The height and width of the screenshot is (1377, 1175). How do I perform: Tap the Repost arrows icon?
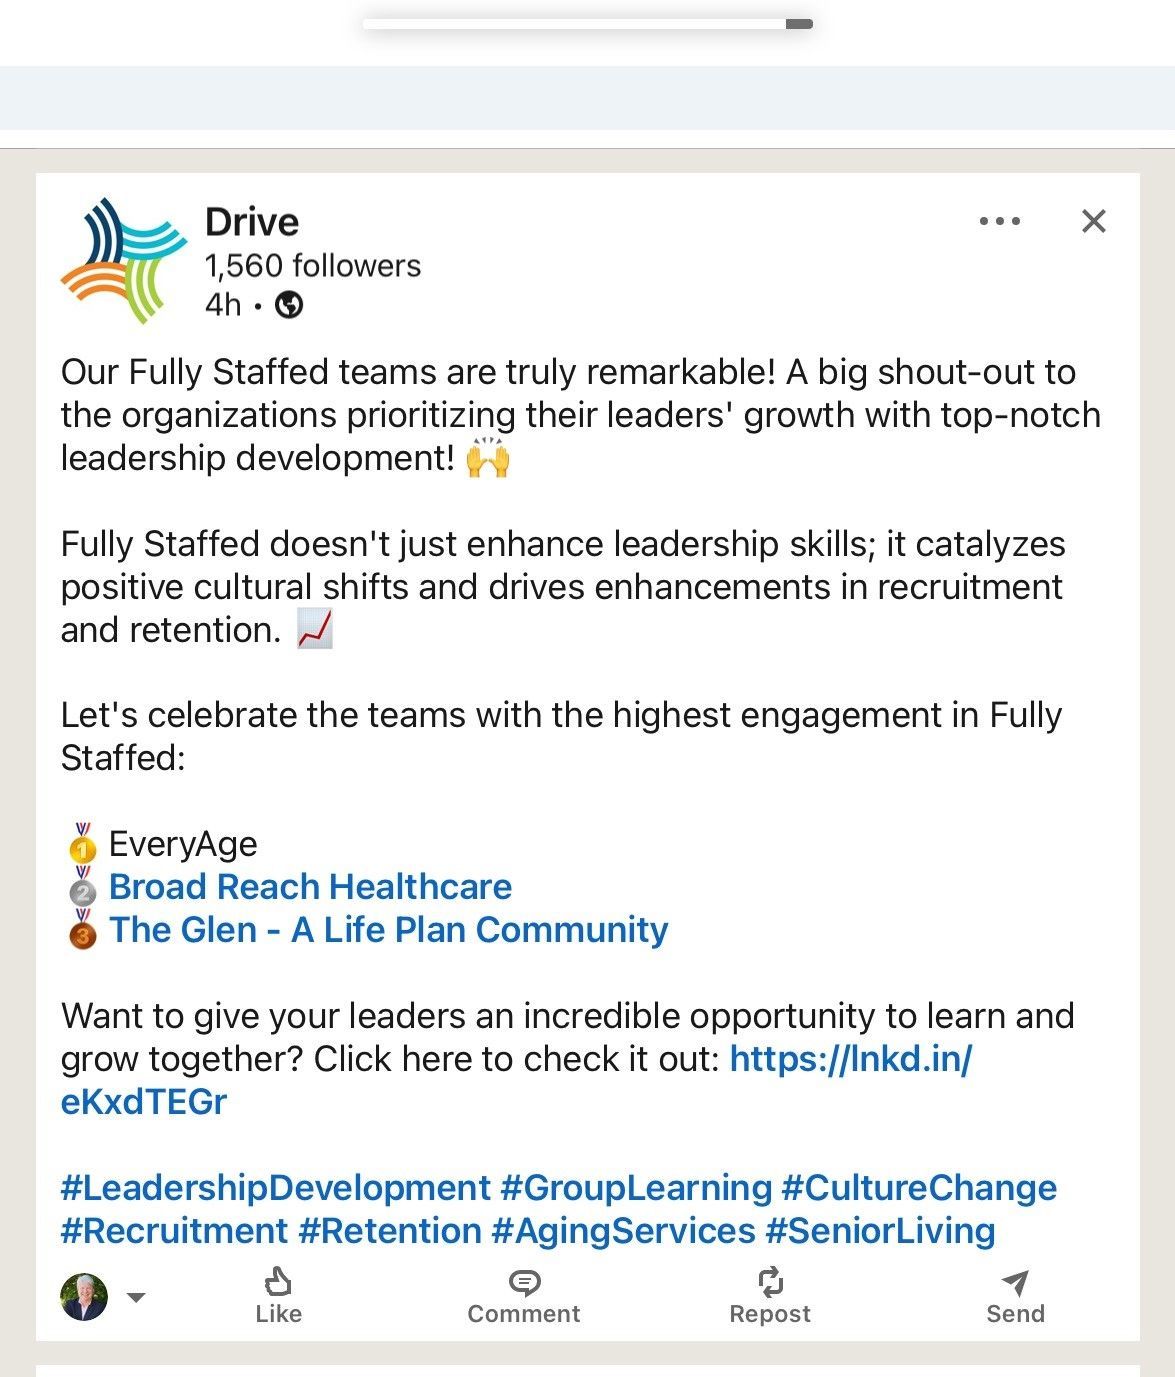click(x=770, y=1282)
